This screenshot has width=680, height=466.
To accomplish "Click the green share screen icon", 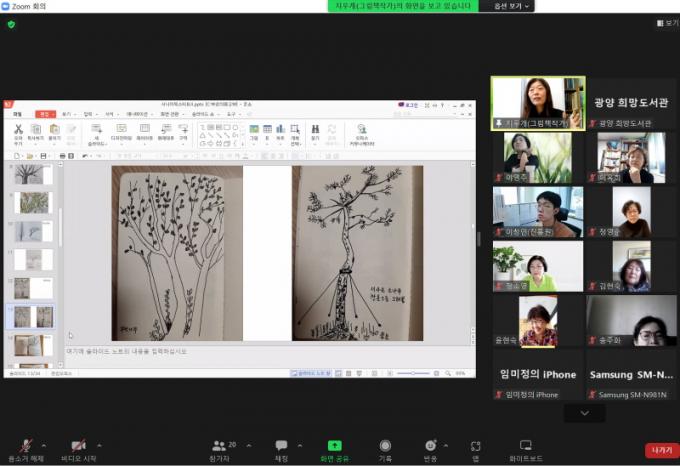I will 334,446.
